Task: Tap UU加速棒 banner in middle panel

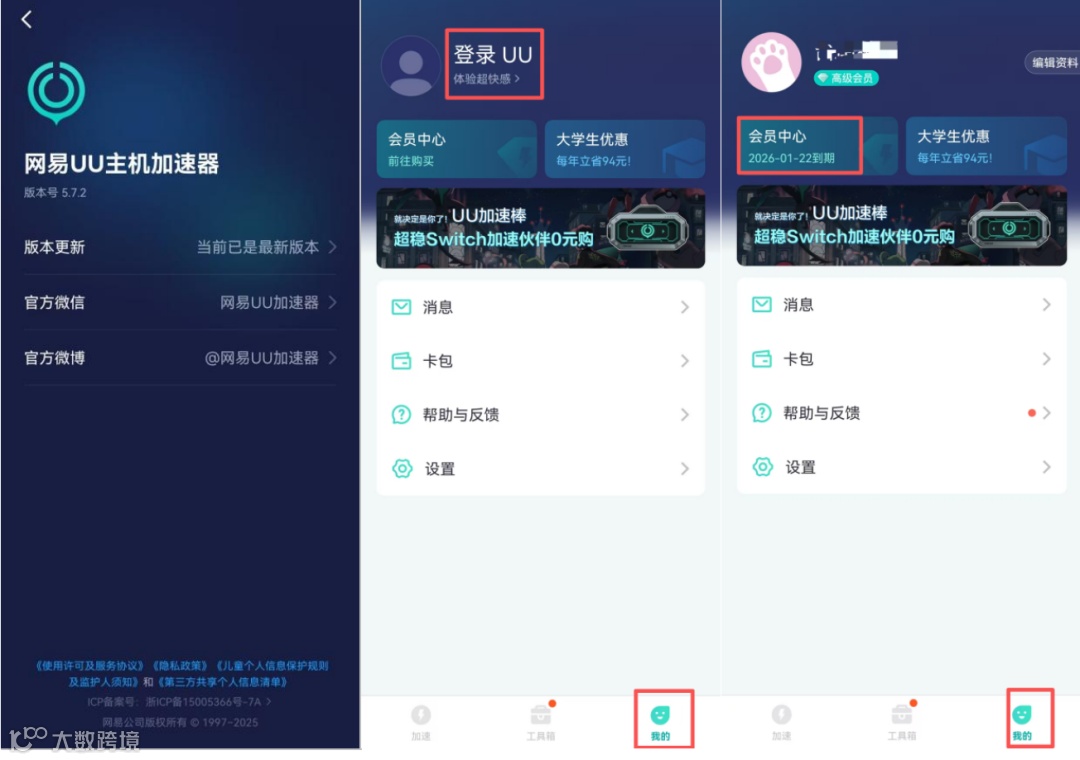Action: (541, 228)
